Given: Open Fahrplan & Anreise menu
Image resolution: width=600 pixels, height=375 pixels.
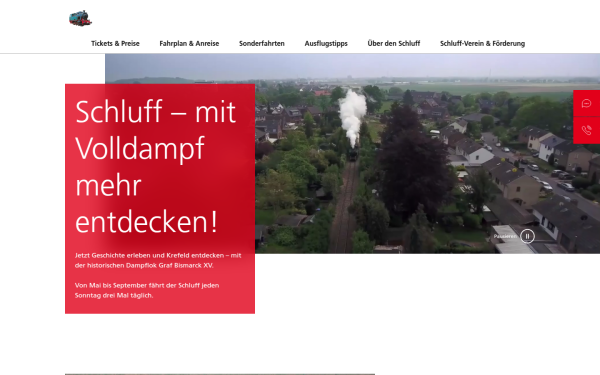Looking at the screenshot, I should [x=189, y=44].
